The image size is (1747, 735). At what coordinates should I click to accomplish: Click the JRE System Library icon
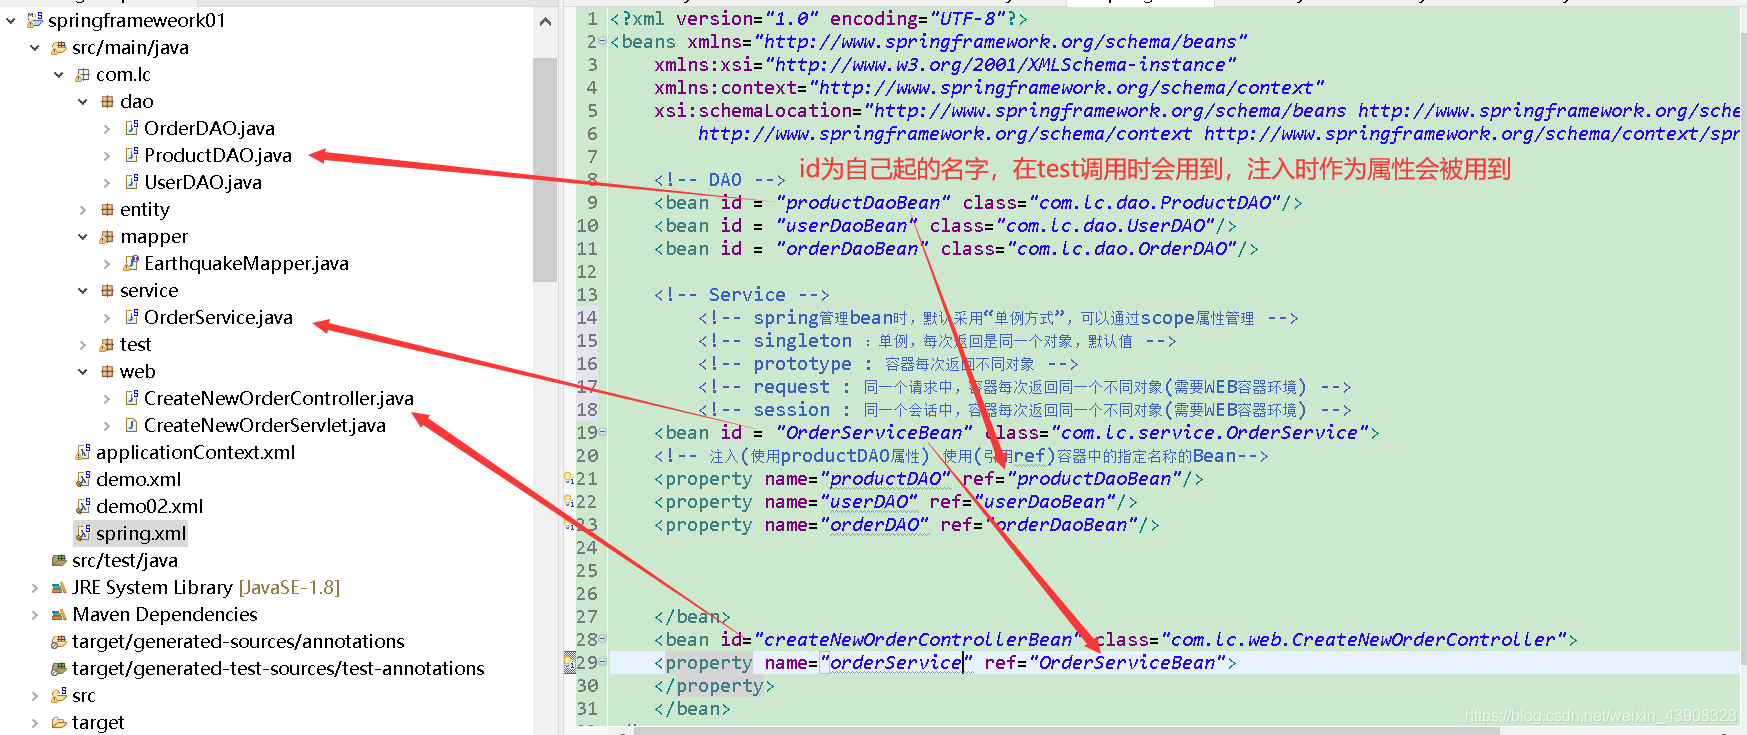click(59, 587)
